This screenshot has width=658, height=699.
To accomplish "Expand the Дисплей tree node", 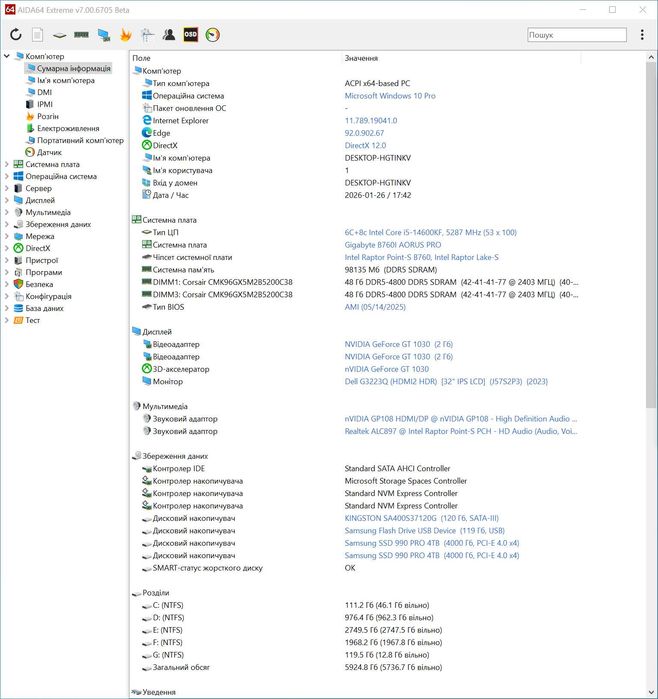I will (x=7, y=200).
